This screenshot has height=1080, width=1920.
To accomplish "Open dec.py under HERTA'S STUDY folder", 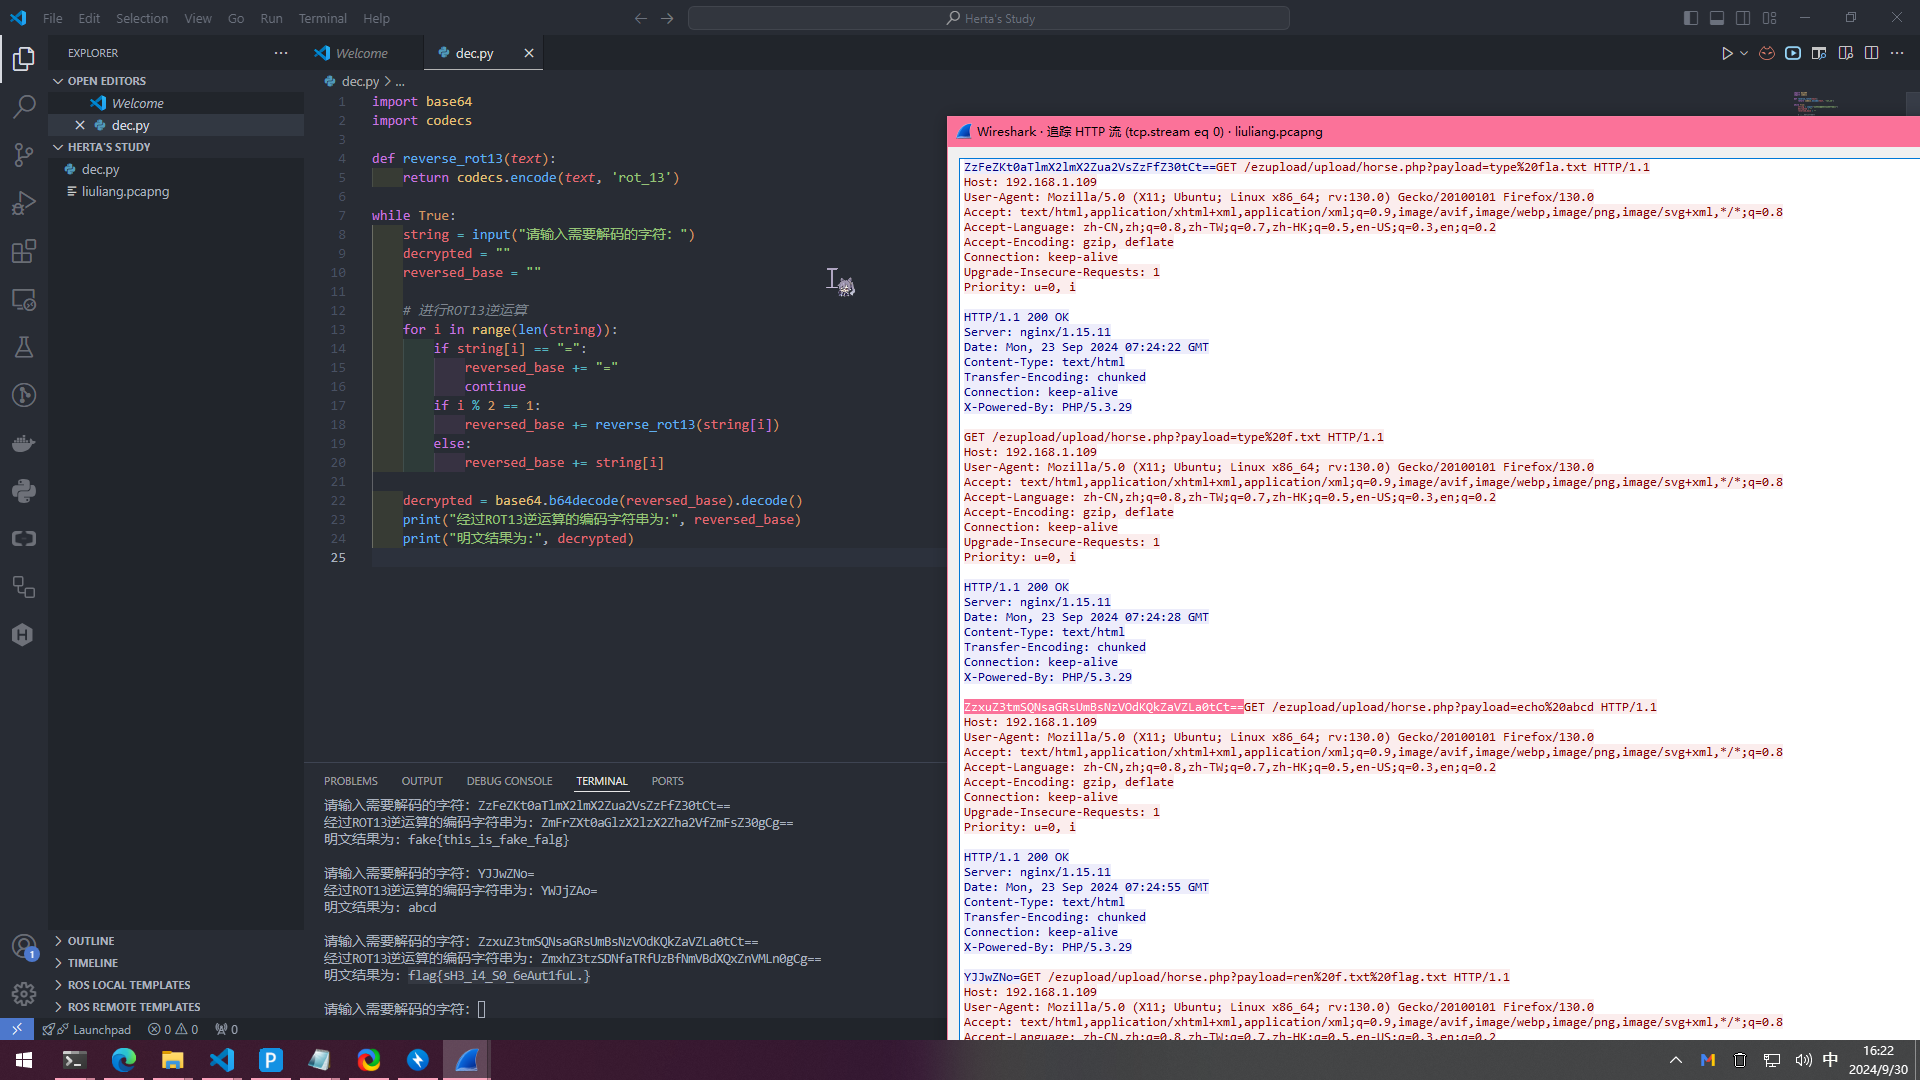I will [x=100, y=169].
